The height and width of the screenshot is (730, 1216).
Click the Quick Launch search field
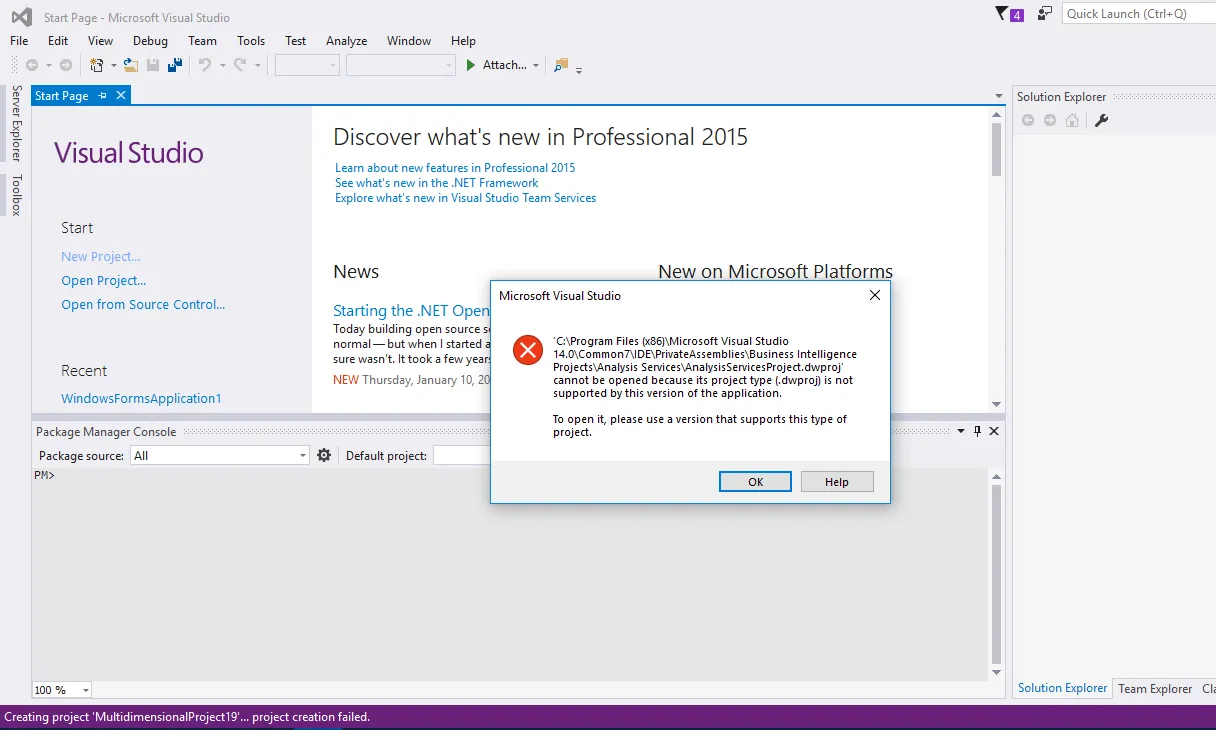click(x=1137, y=14)
